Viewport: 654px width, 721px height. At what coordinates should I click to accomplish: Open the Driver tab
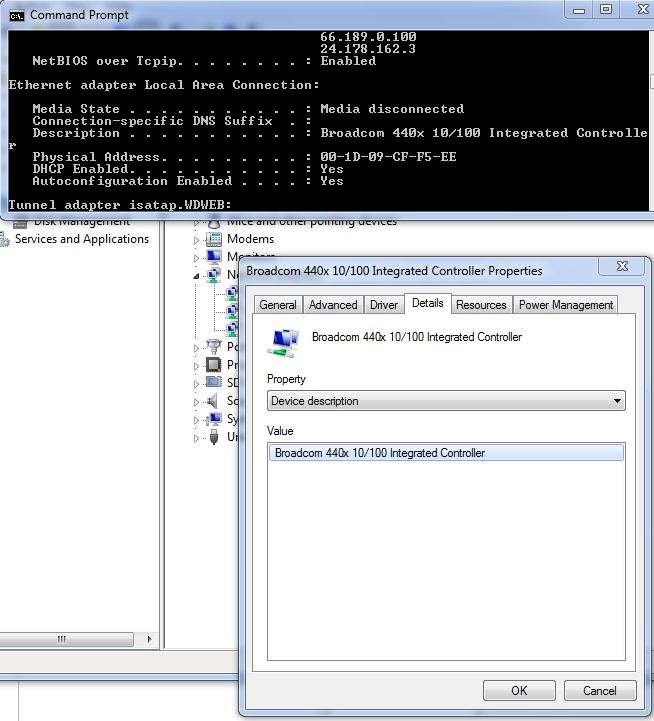point(384,305)
